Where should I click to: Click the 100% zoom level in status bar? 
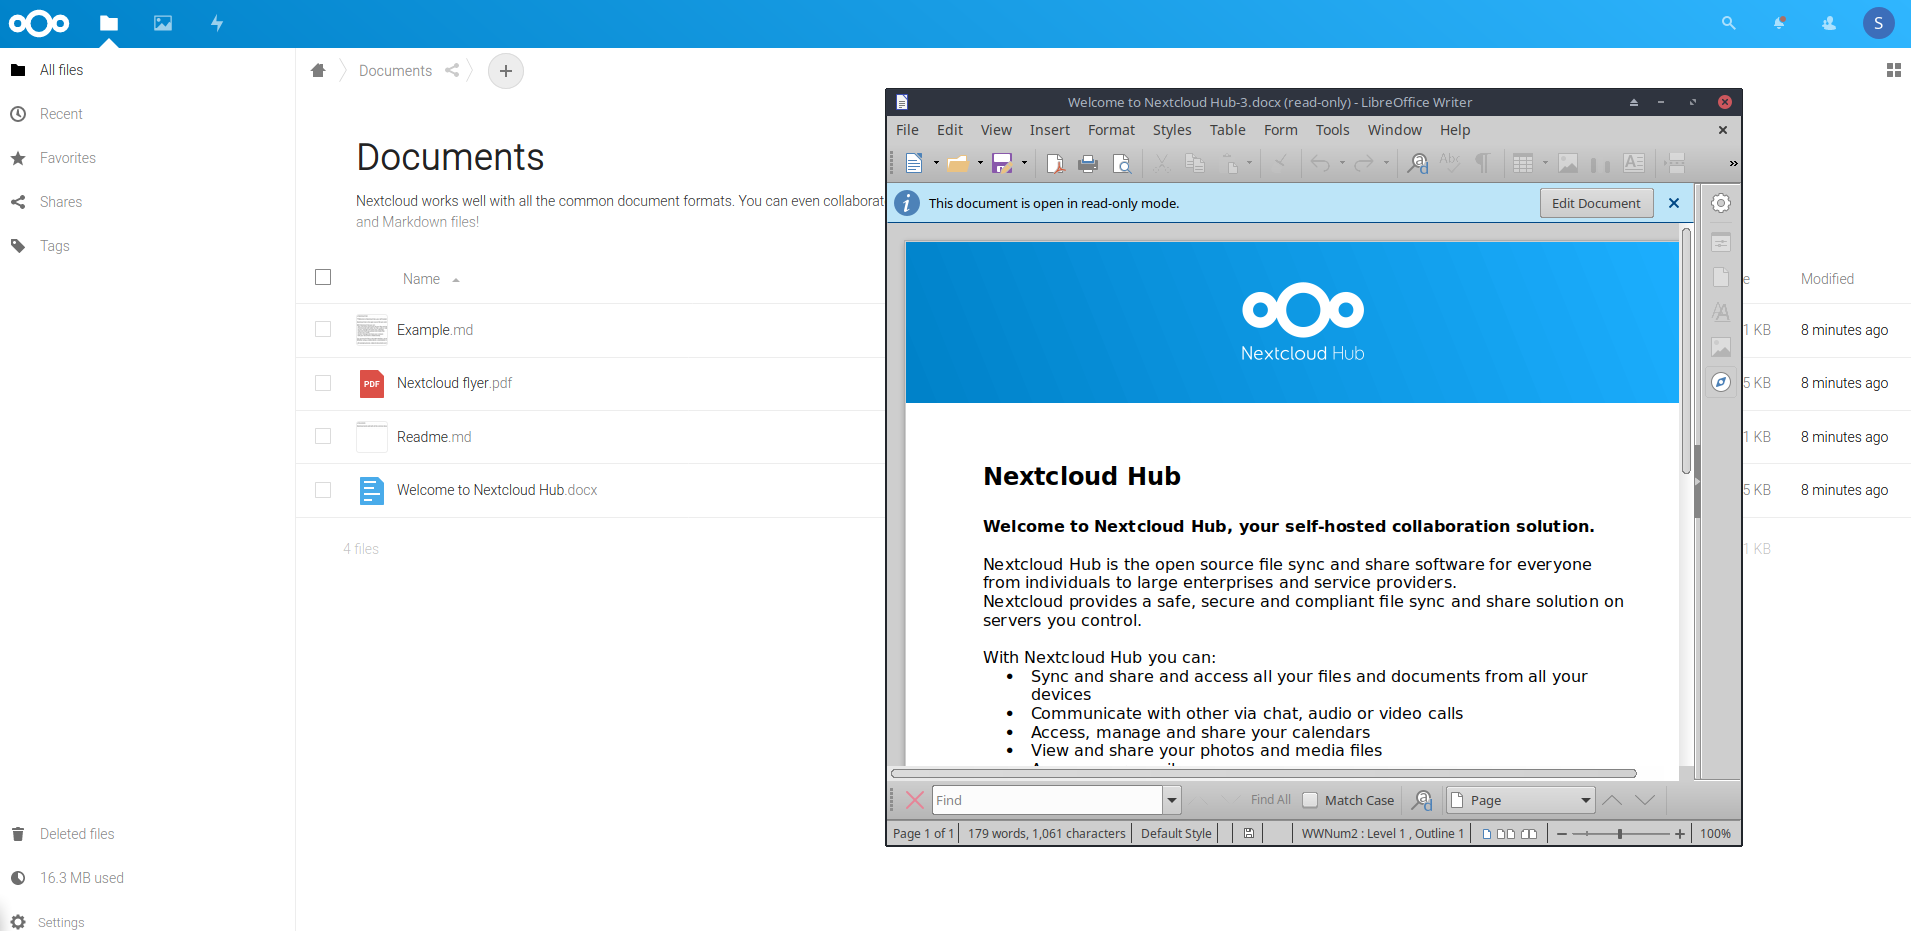(x=1715, y=833)
